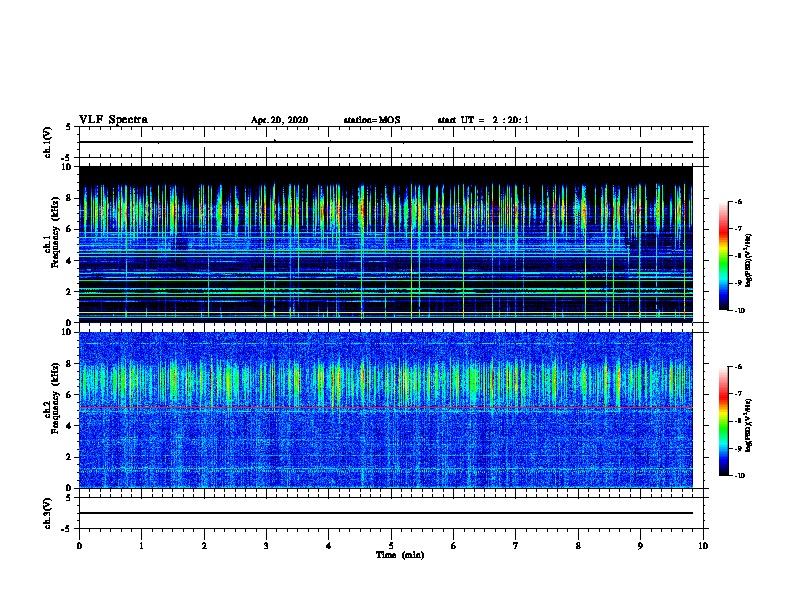
Task: Click the ch.2 spectrogram color bar
Action: coord(724,421)
